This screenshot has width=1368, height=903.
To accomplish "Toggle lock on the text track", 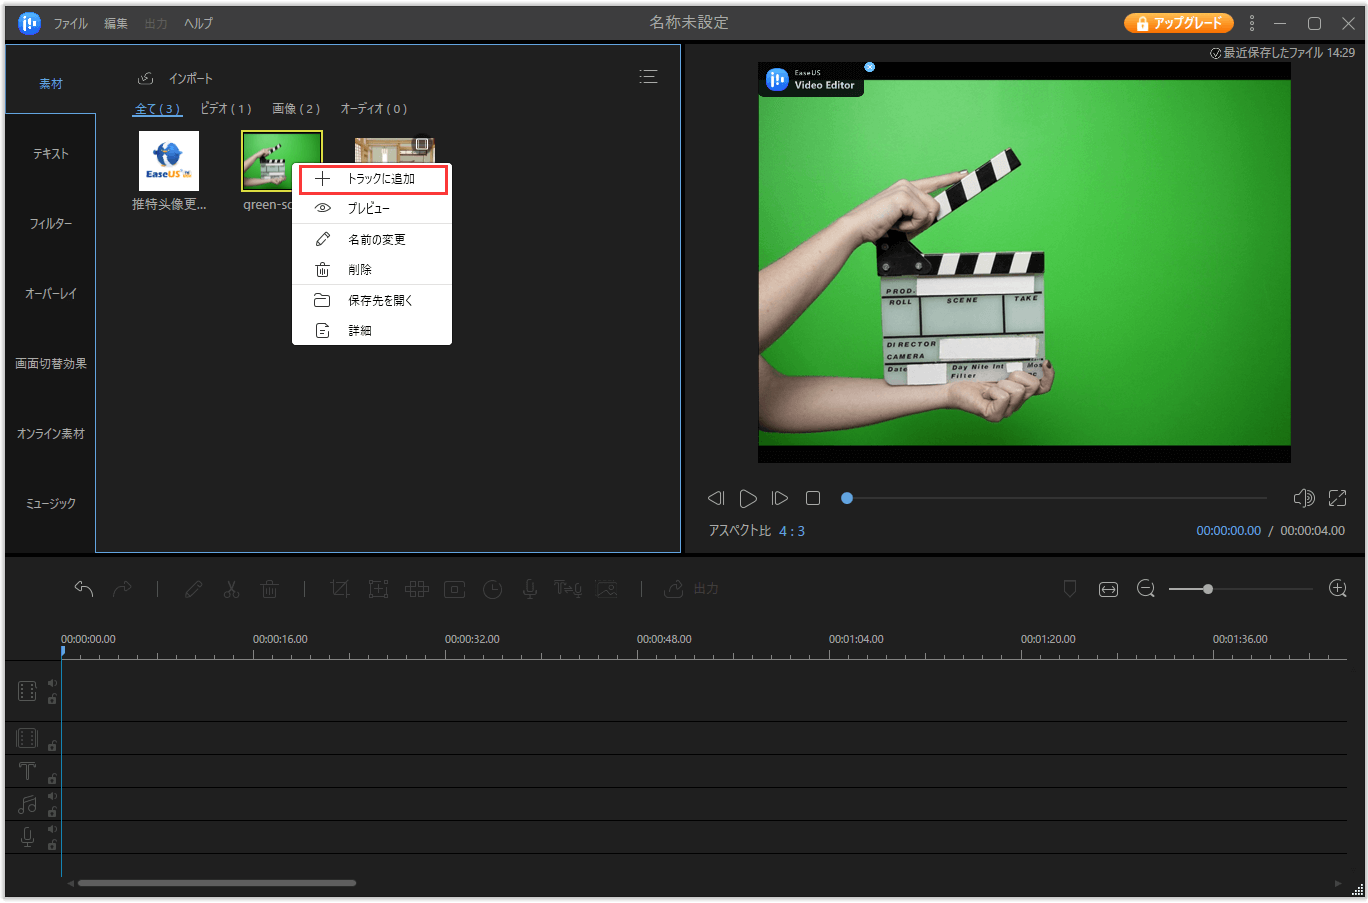I will point(52,778).
